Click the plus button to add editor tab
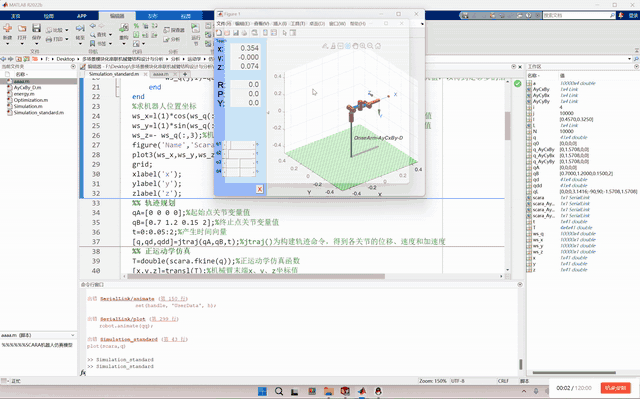 [185, 74]
